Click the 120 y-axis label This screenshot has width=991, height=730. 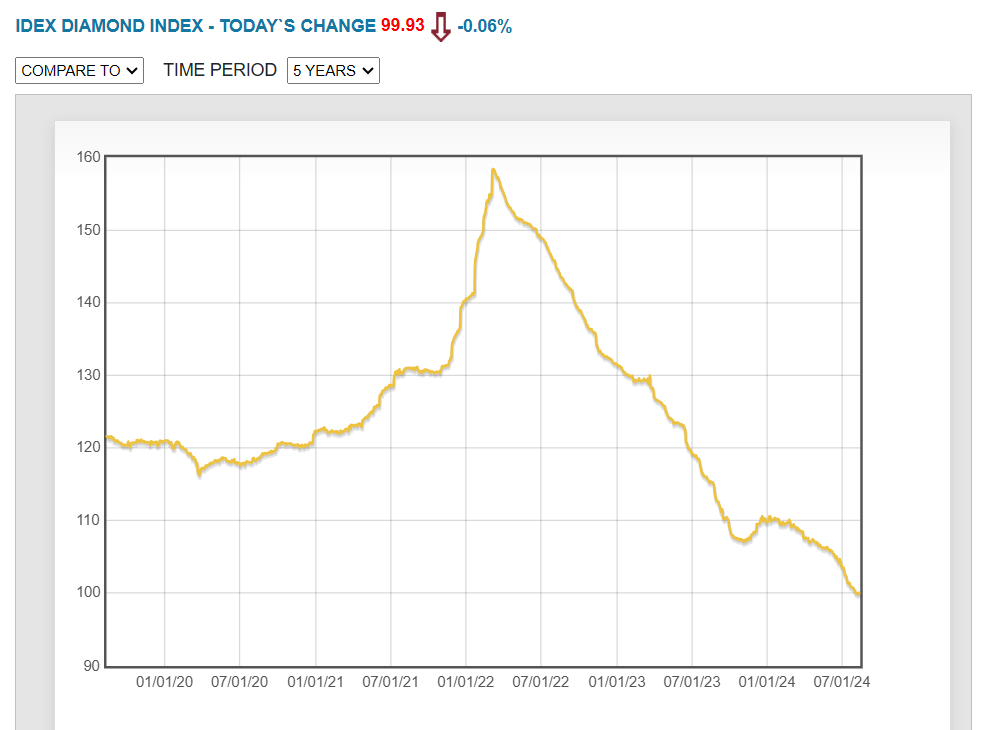point(88,447)
